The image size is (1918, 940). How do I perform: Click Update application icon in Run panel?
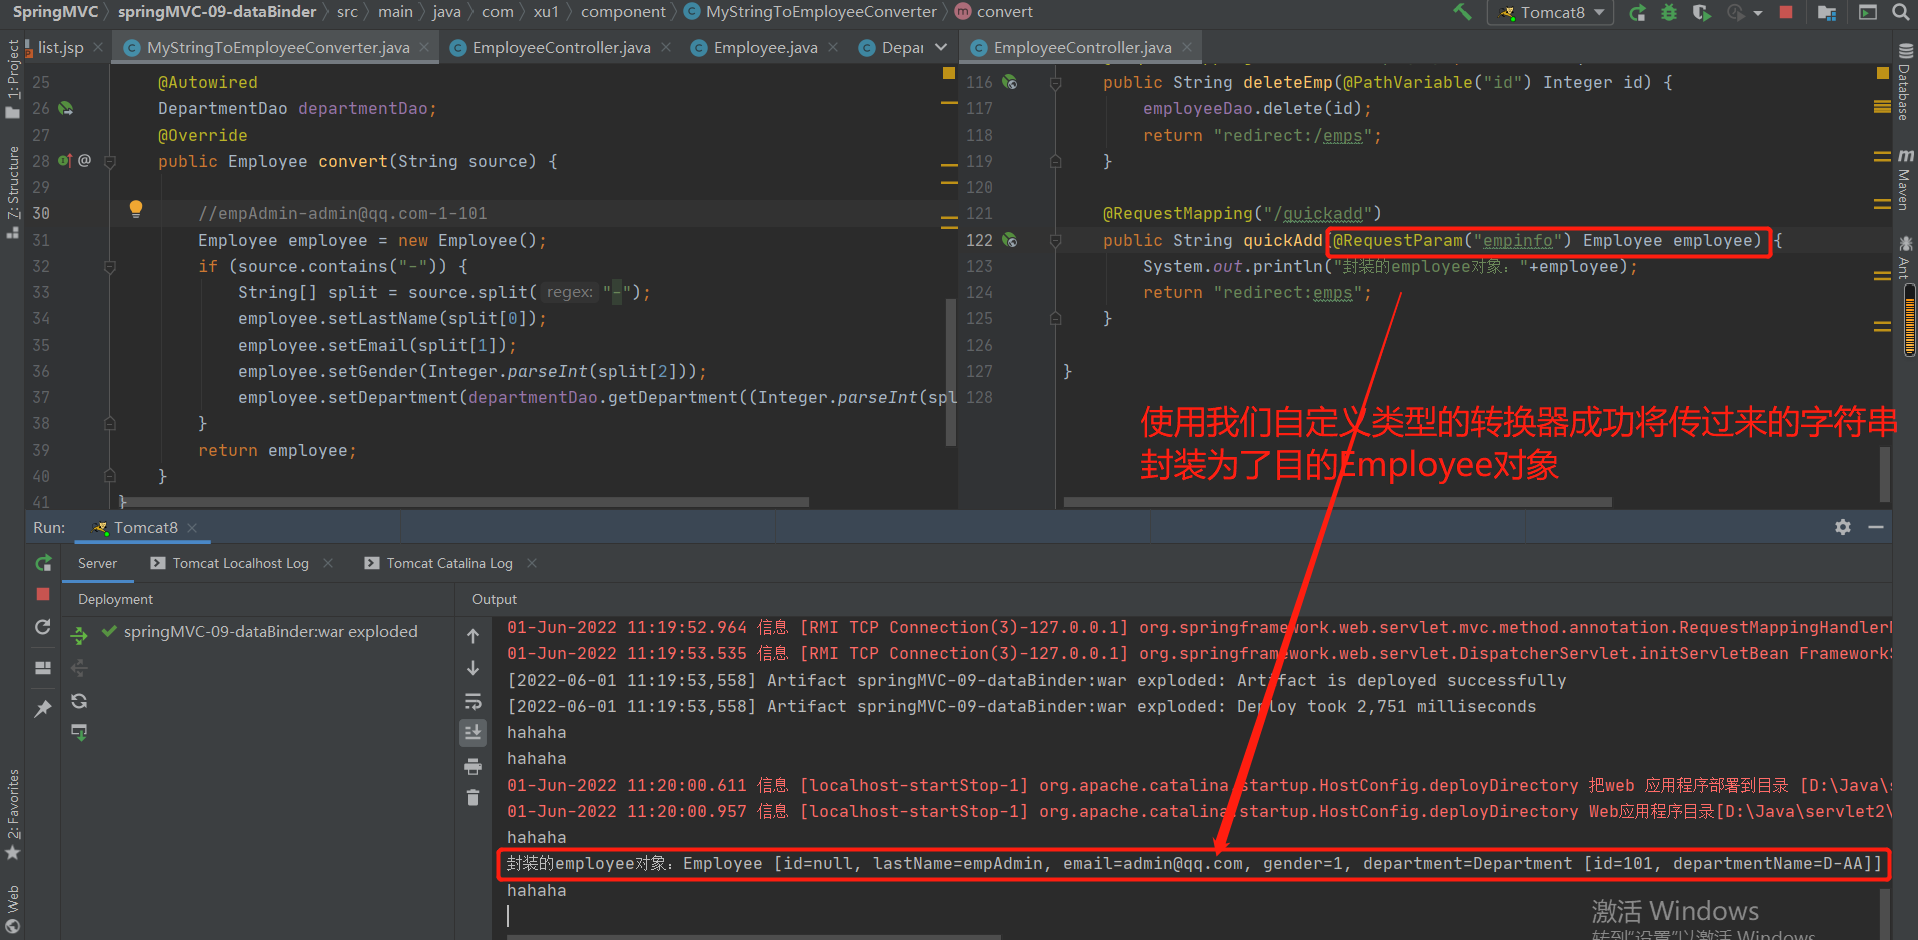pos(43,627)
